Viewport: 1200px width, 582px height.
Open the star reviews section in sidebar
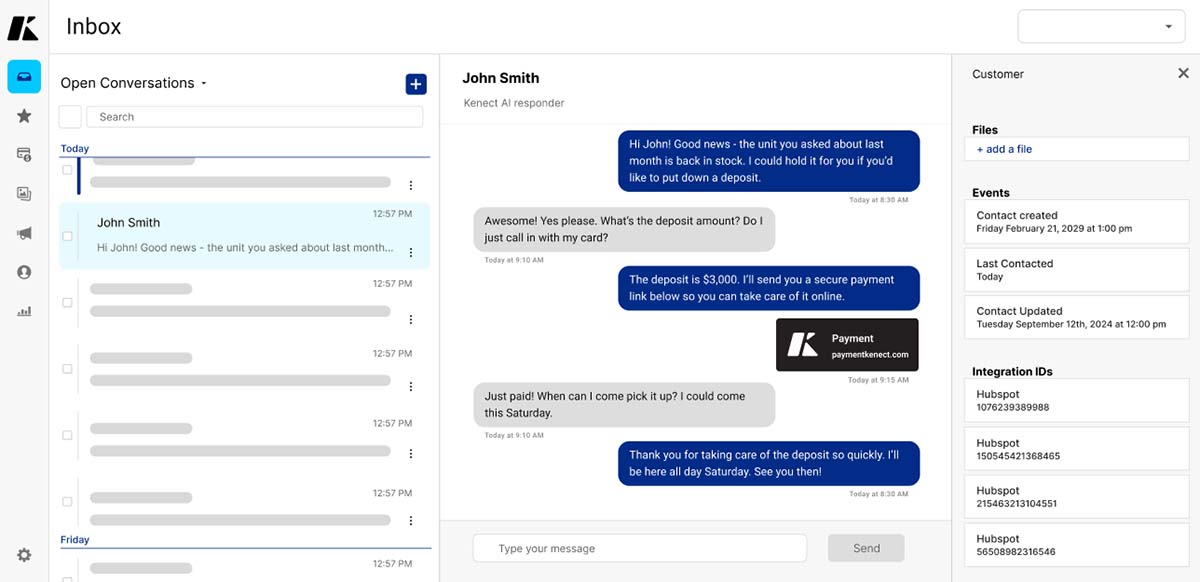(x=24, y=116)
